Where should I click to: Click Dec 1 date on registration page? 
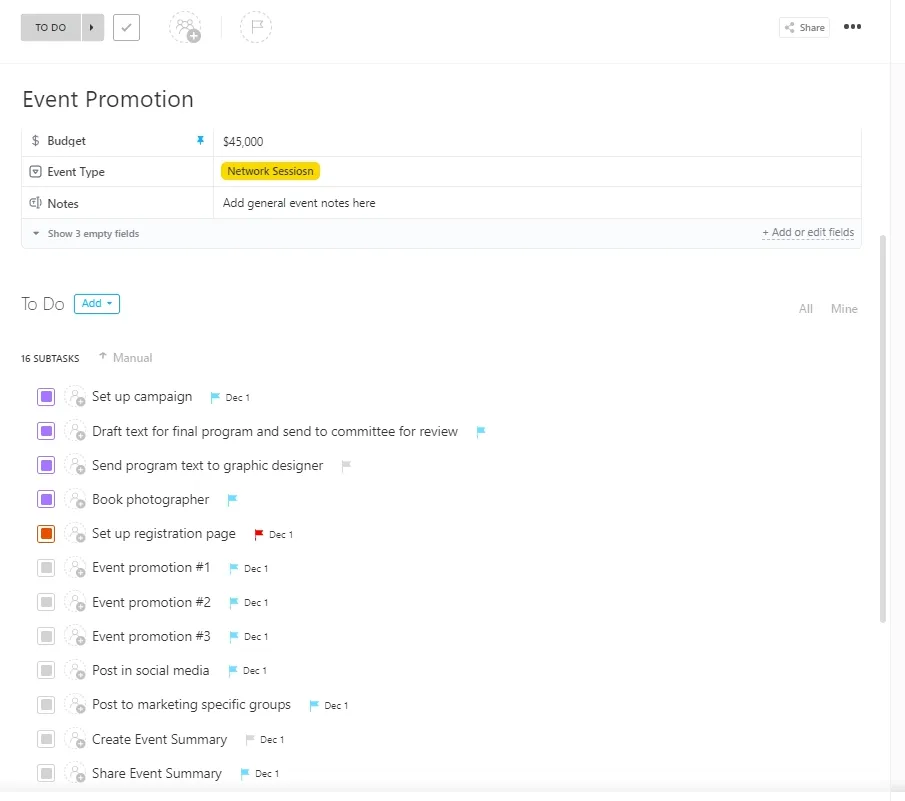(x=281, y=535)
